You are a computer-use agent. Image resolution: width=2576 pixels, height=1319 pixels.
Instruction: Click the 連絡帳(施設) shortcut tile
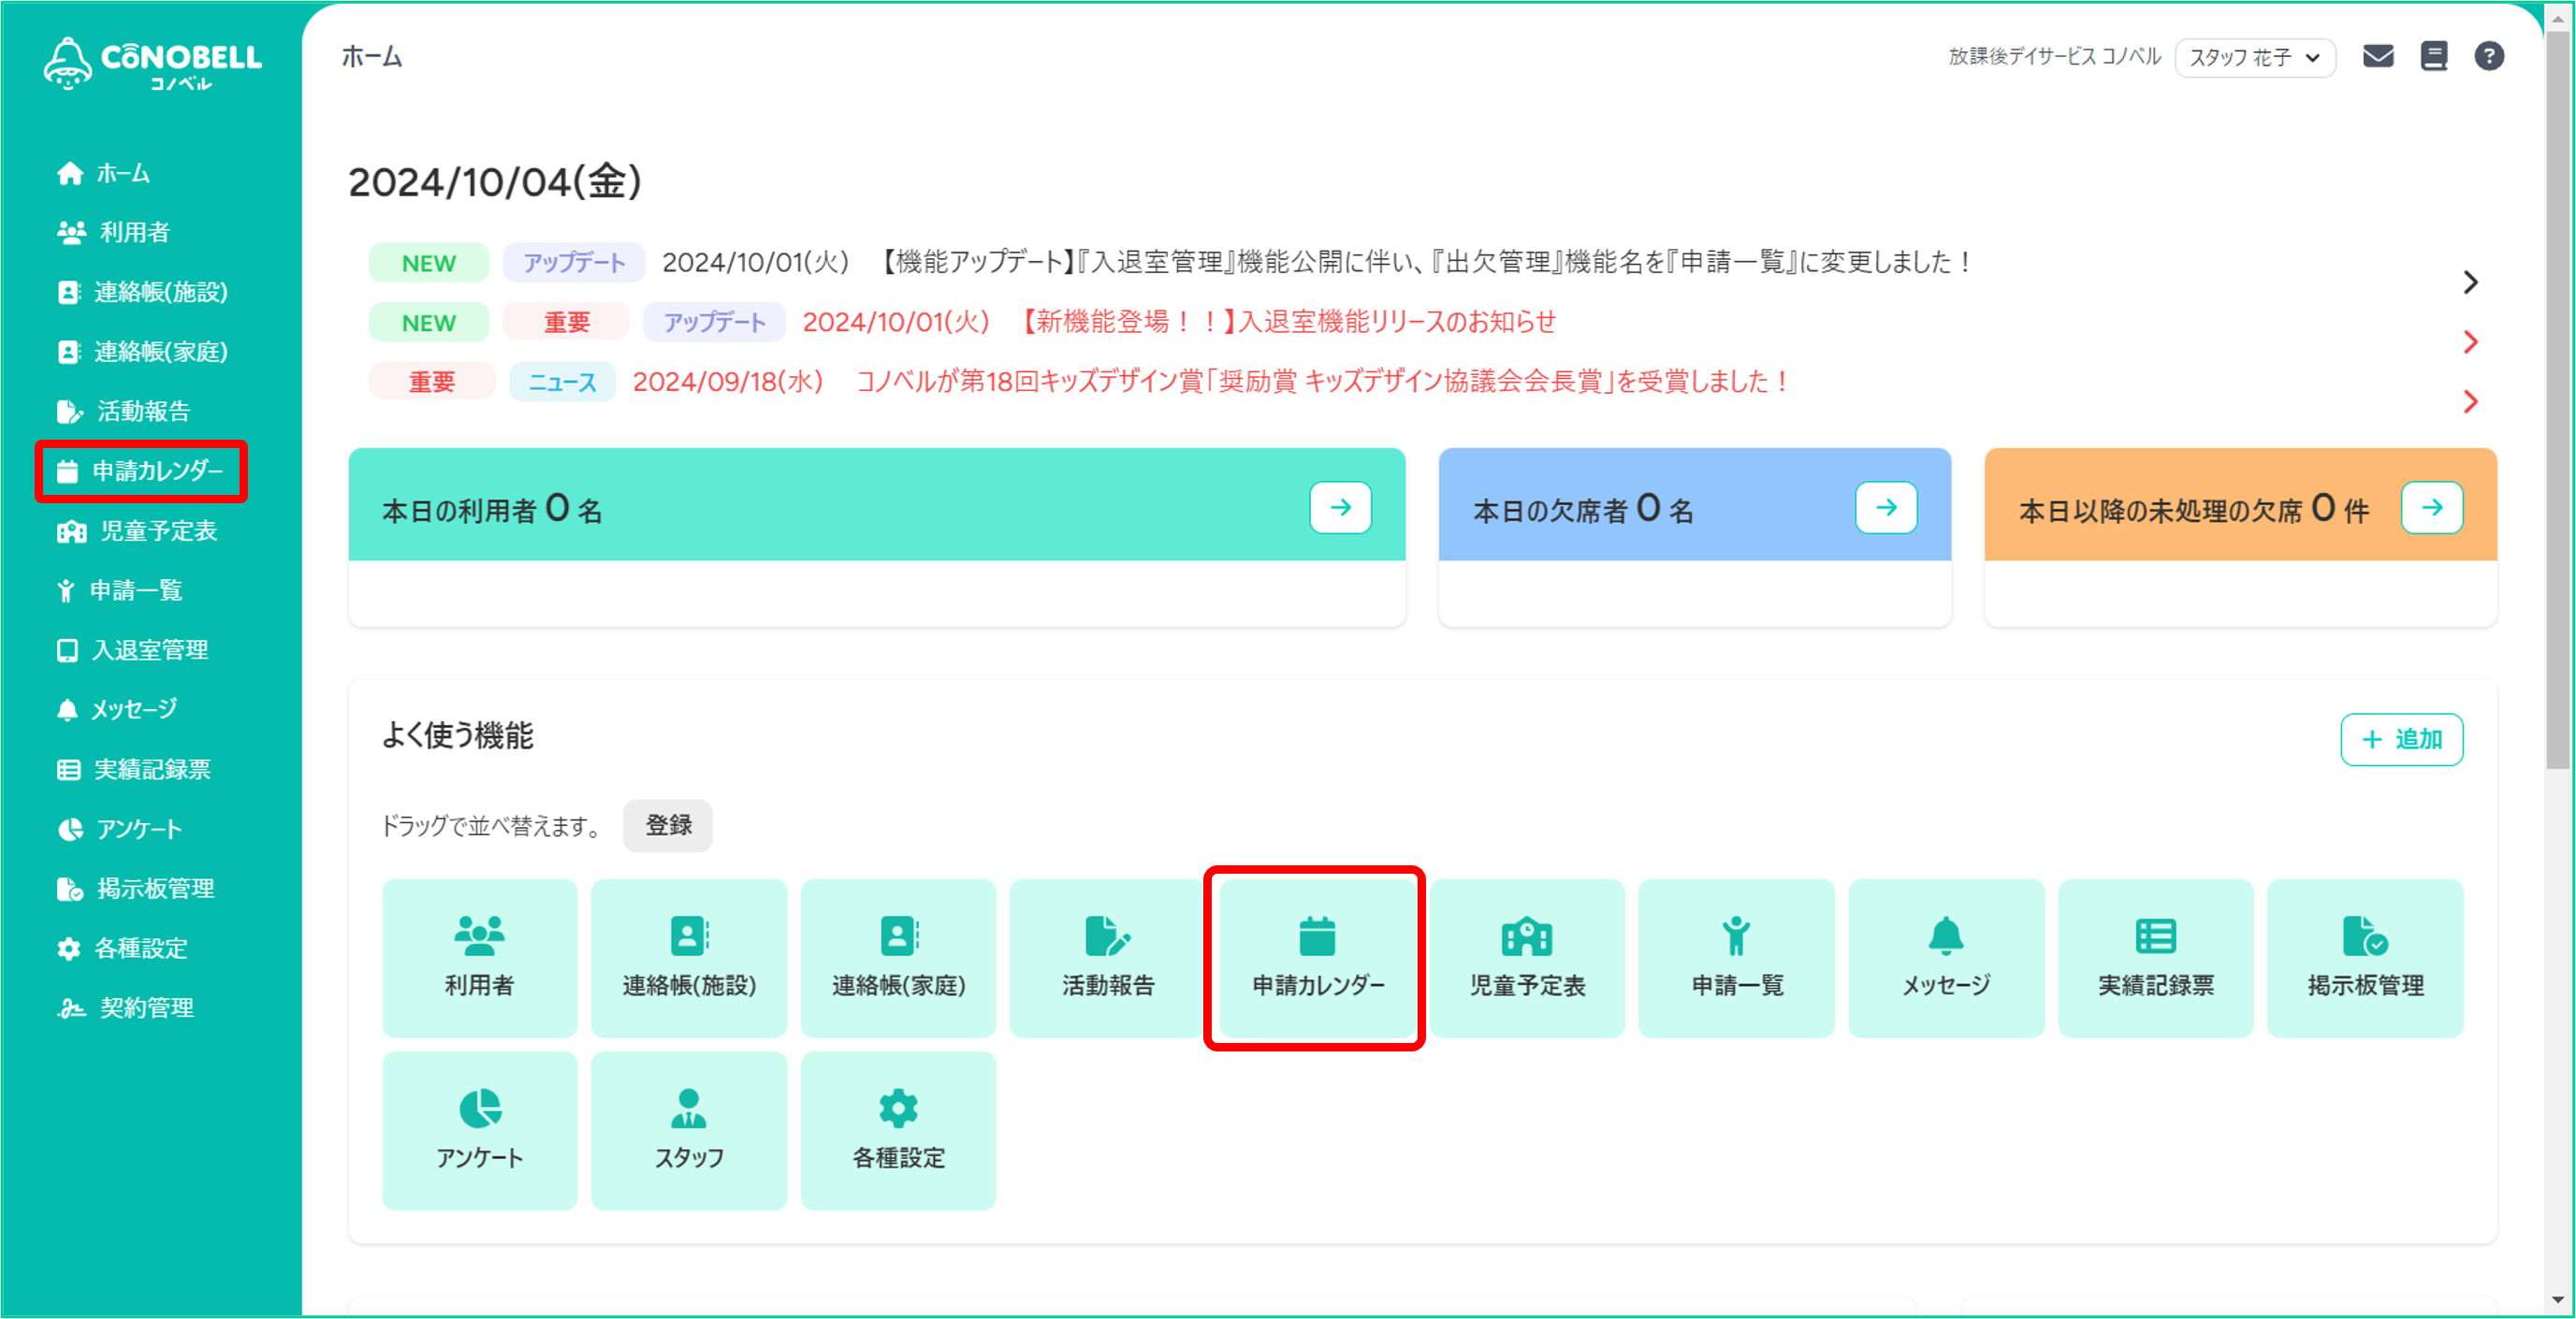pyautogui.click(x=689, y=958)
